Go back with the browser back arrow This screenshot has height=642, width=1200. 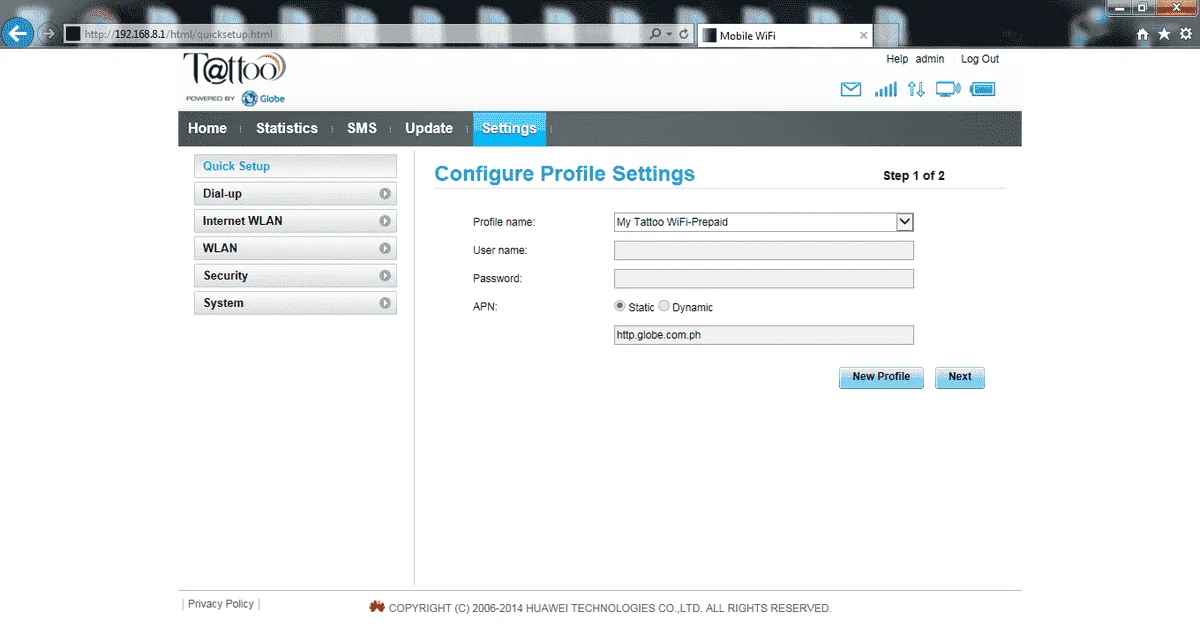(x=18, y=34)
